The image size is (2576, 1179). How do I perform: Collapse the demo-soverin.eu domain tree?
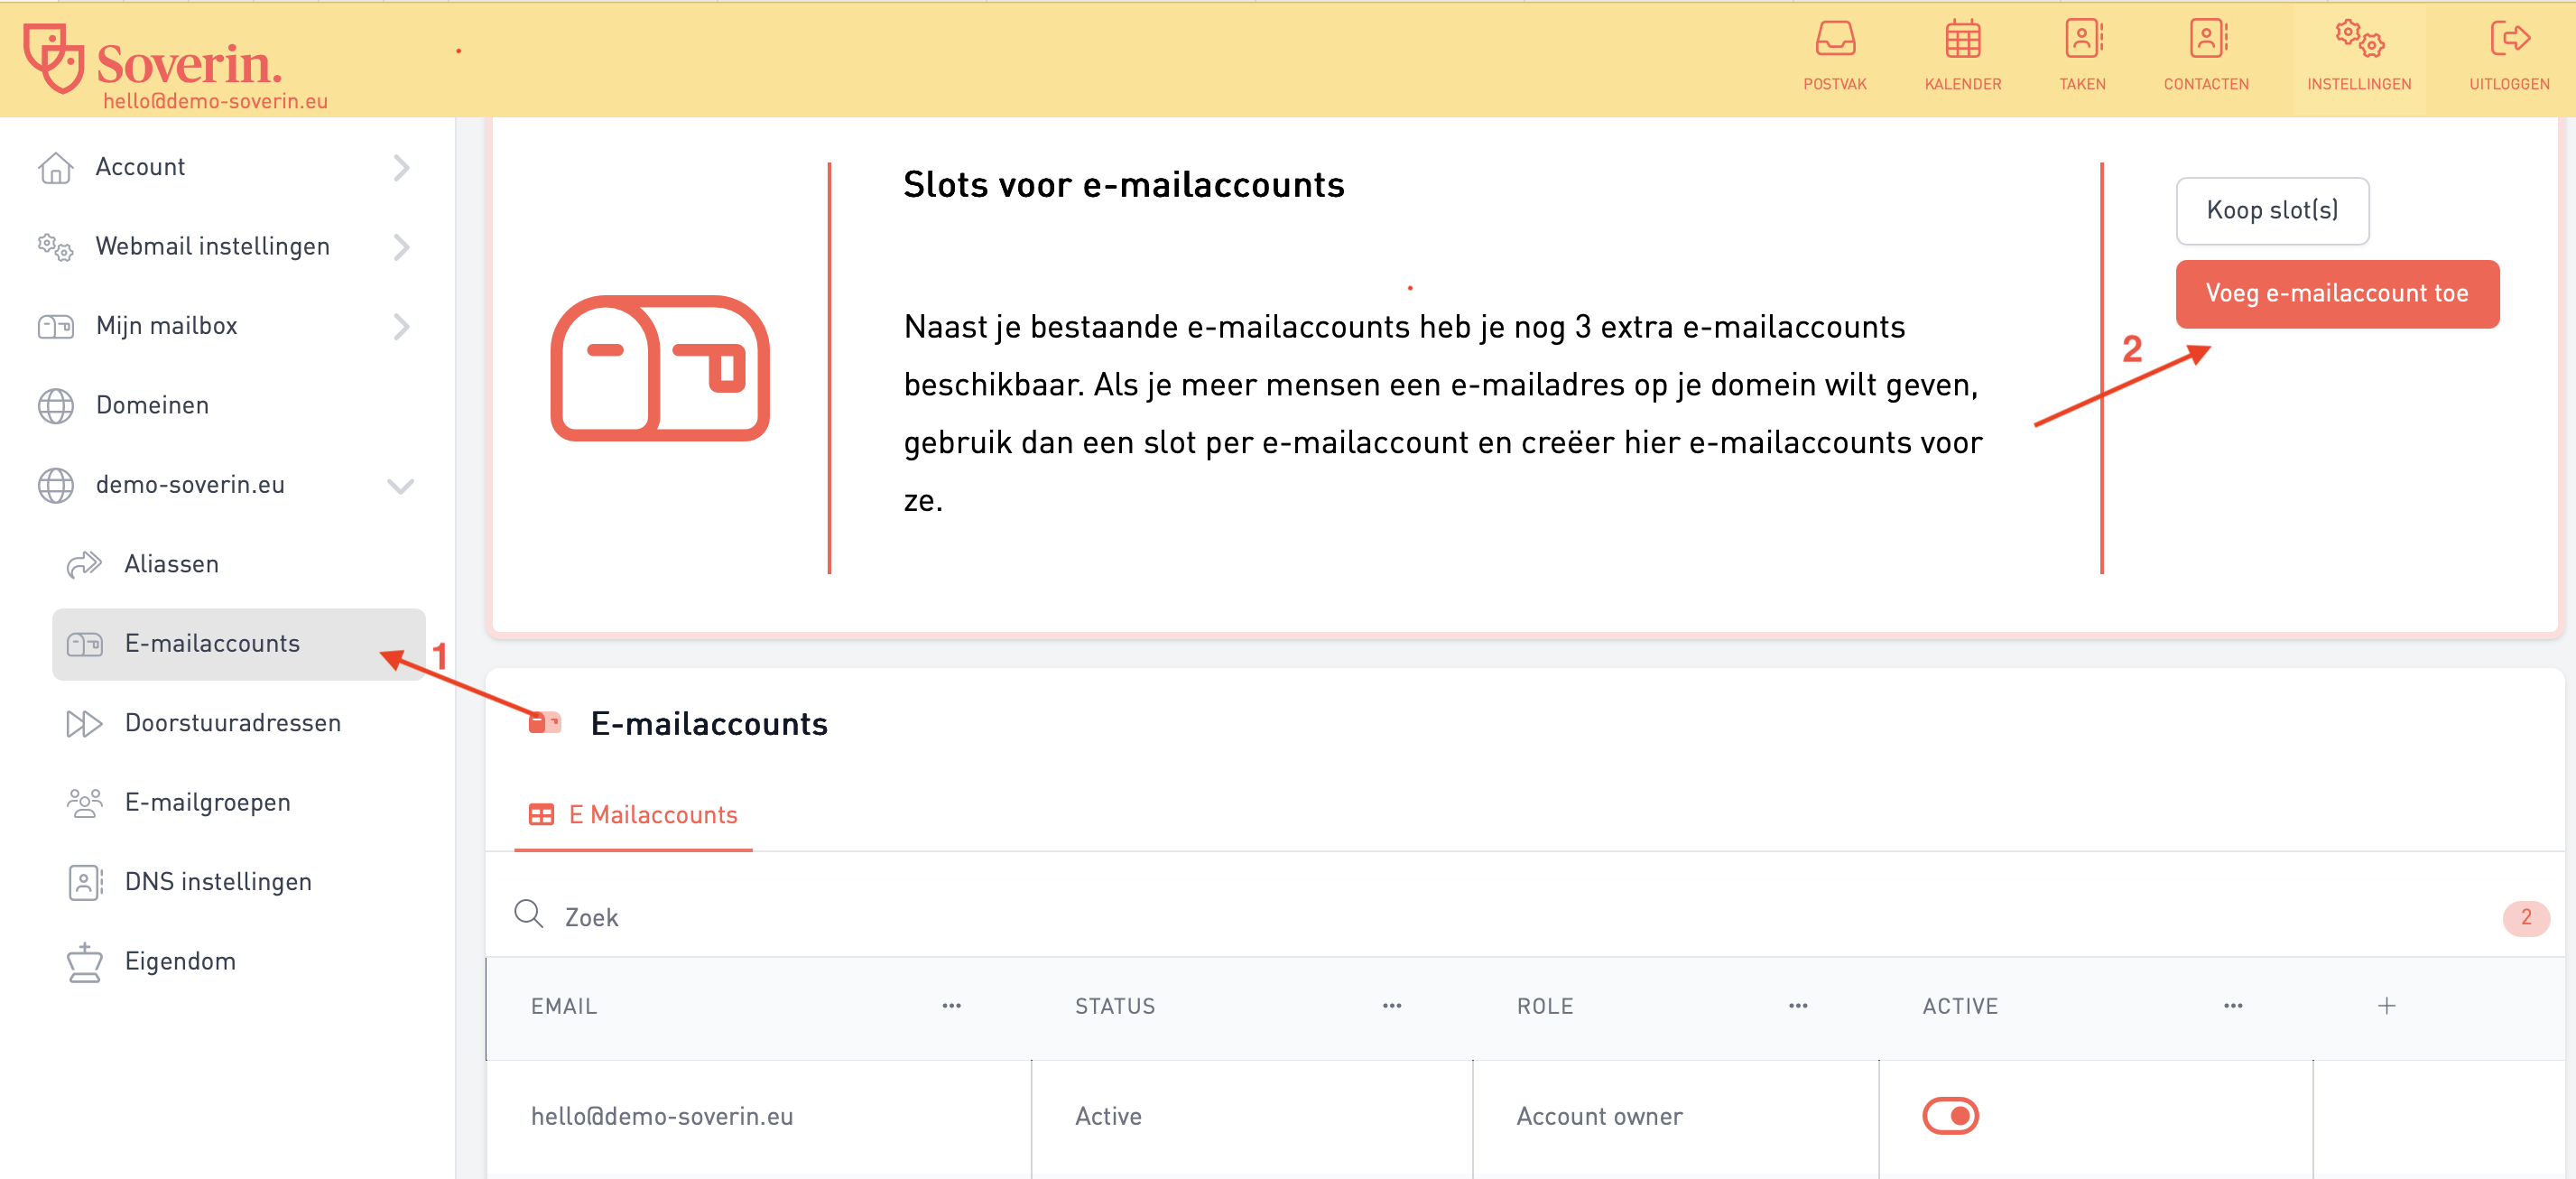(400, 486)
